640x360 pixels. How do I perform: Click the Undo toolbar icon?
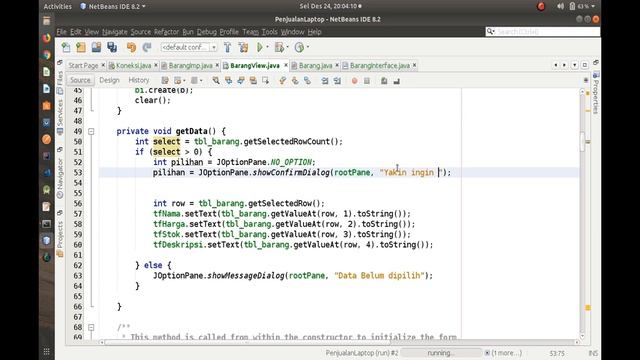[131, 47]
